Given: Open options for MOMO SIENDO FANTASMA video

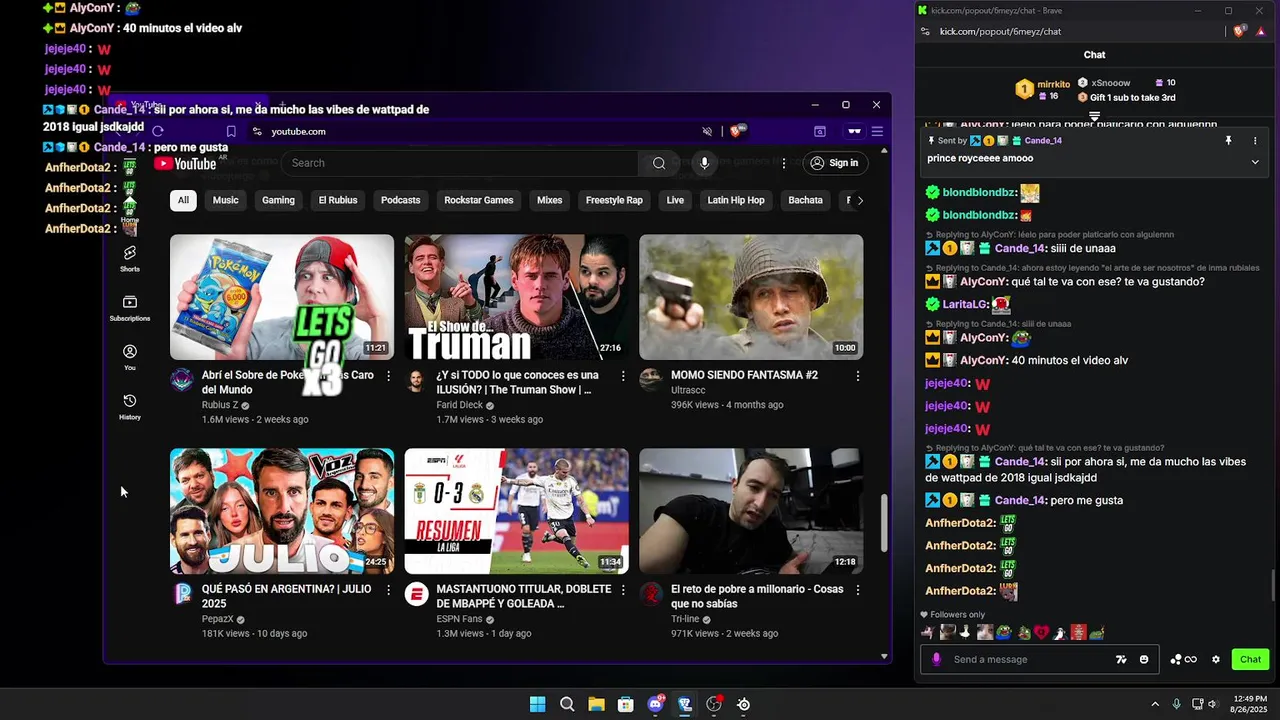Looking at the screenshot, I should pyautogui.click(x=858, y=376).
